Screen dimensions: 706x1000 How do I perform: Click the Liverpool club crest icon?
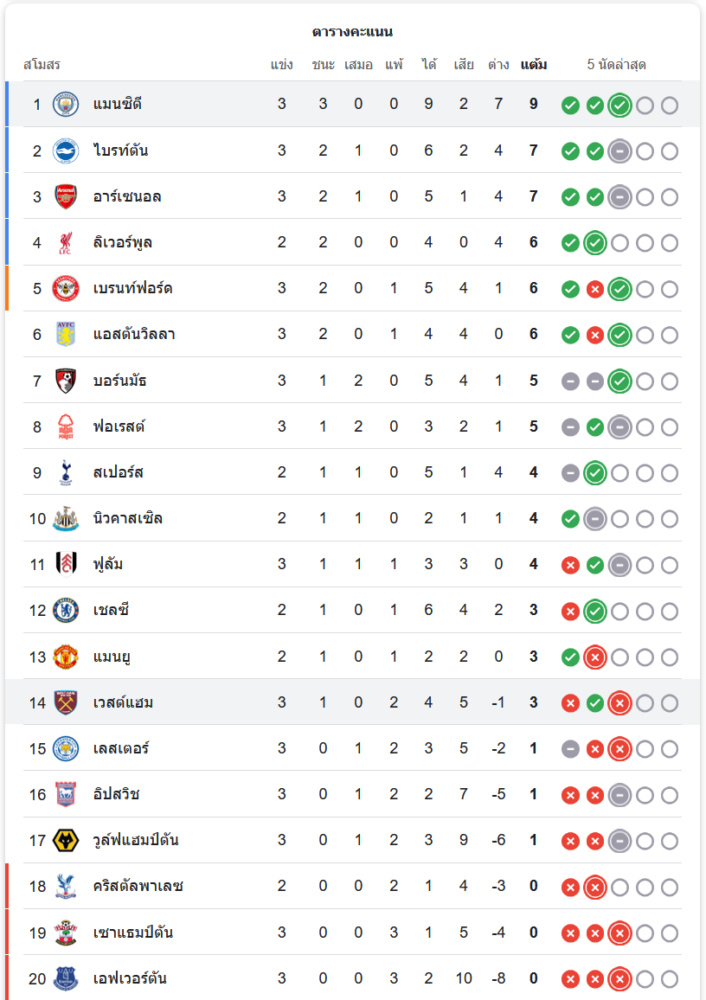point(66,242)
